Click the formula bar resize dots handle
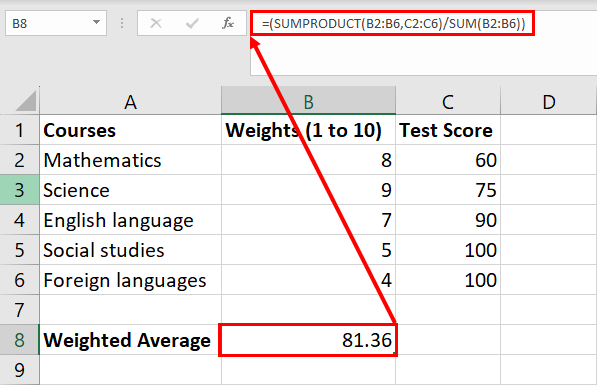597x385 pixels. click(x=122, y=24)
